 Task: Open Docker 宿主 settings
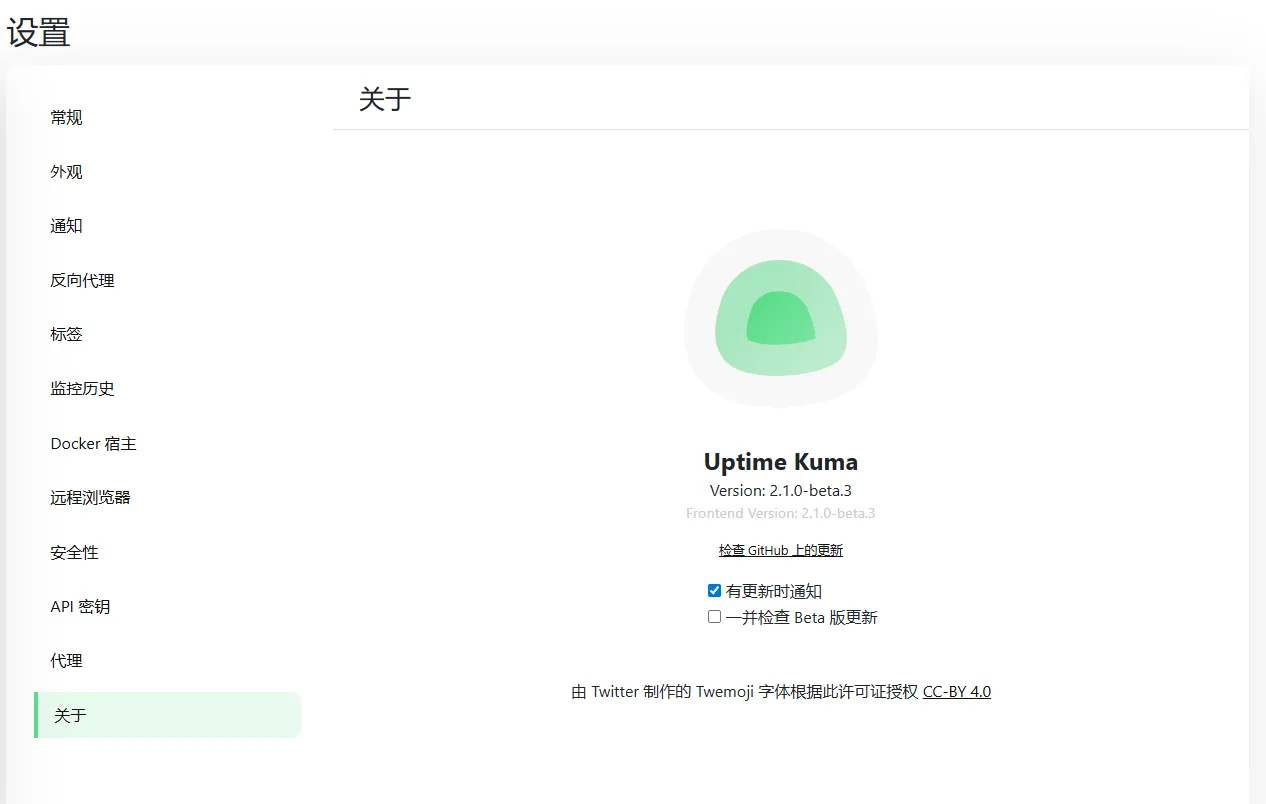(x=93, y=443)
